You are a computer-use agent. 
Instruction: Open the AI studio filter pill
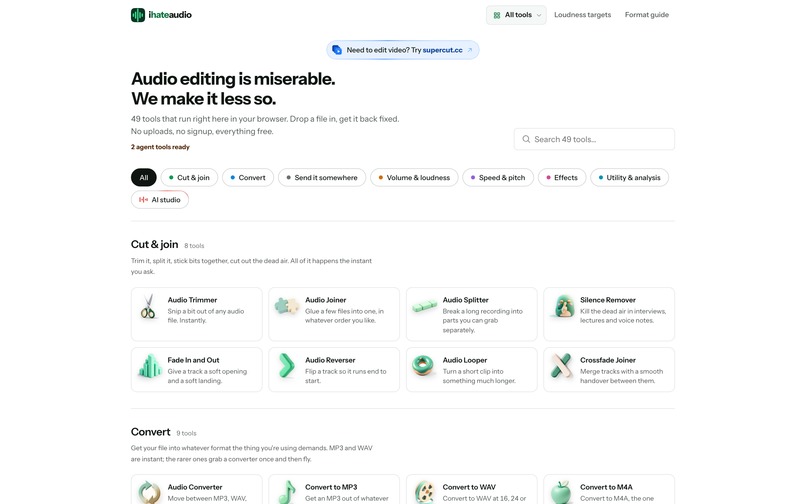(160, 200)
